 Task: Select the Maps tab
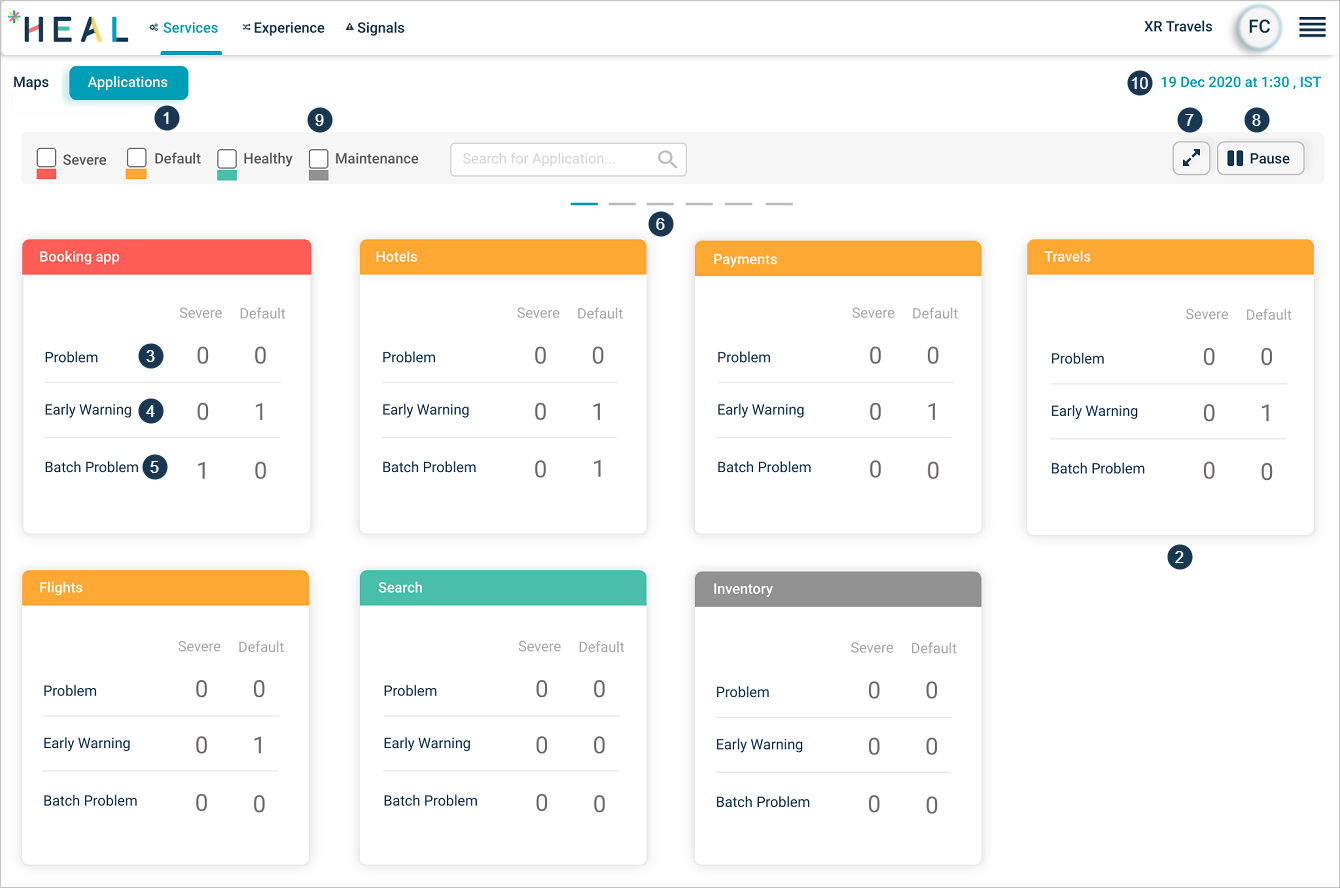[x=31, y=82]
